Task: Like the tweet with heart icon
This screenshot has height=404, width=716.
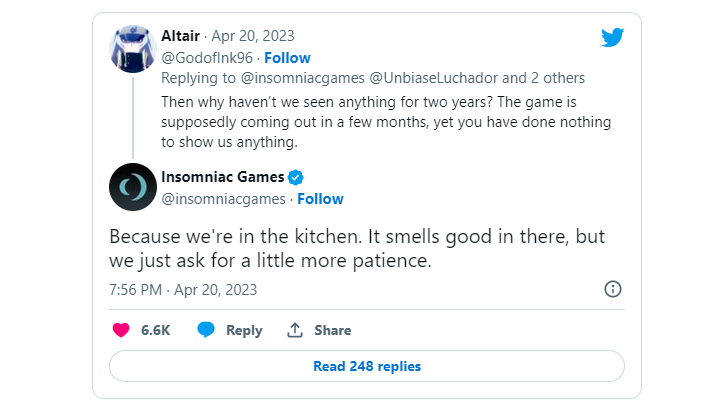Action: pyautogui.click(x=121, y=330)
